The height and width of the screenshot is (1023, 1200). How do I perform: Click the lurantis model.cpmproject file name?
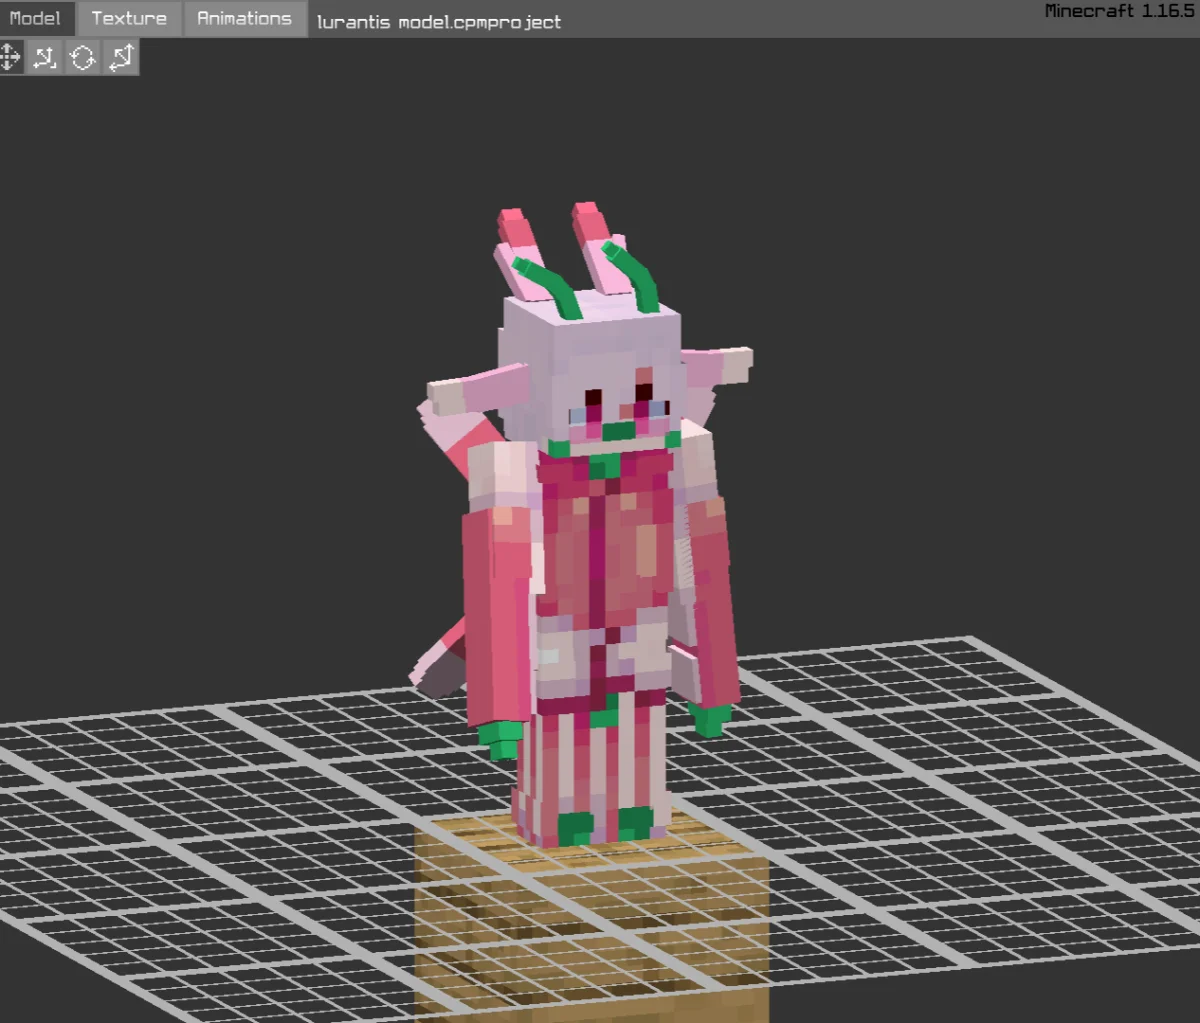[x=439, y=22]
